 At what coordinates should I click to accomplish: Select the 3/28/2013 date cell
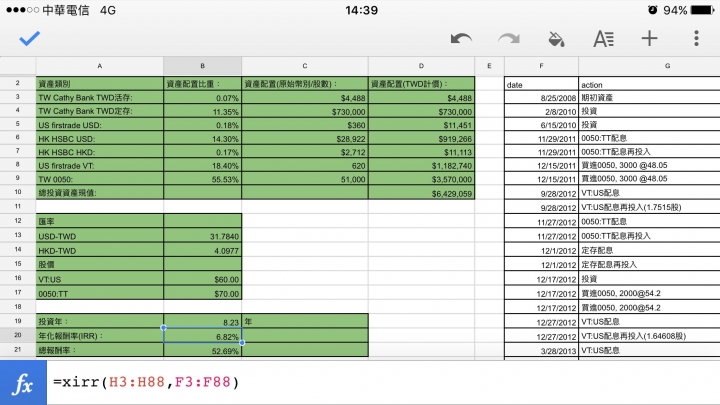[541, 350]
